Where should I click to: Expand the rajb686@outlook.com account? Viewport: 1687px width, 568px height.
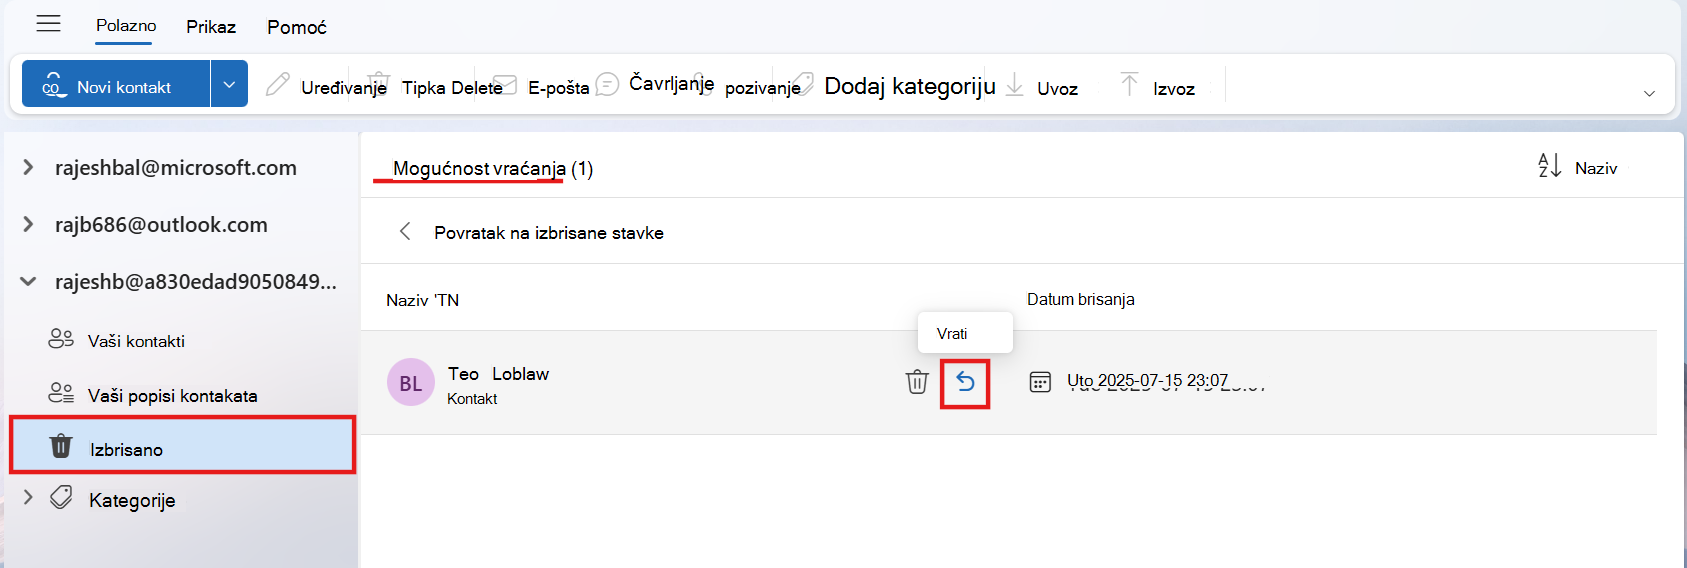[x=28, y=225]
